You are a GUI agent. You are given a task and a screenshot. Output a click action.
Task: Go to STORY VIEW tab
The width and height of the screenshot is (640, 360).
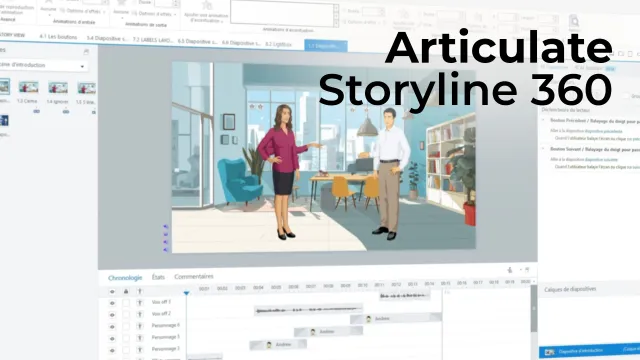click(12, 35)
